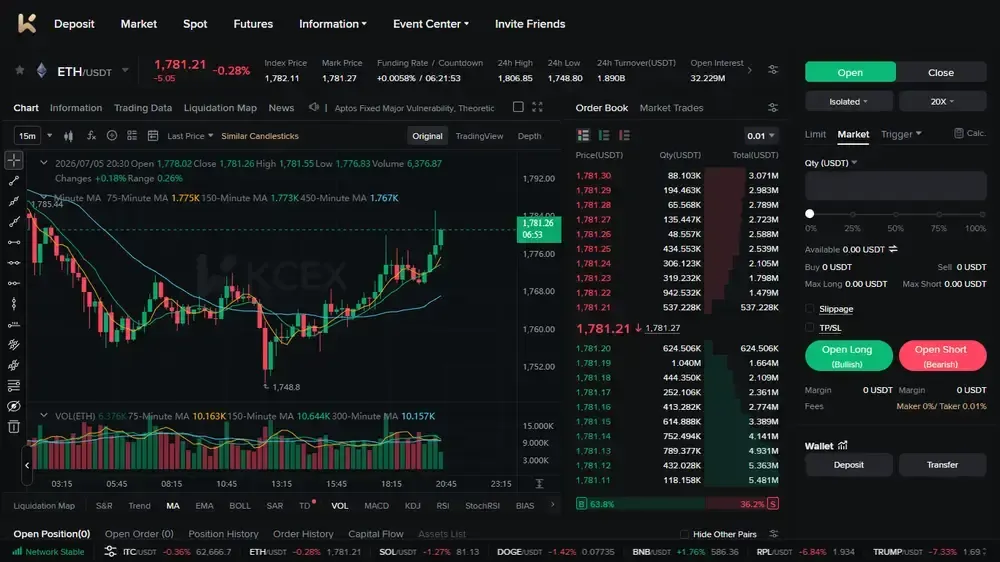Click the wallet Deposit button
The width and height of the screenshot is (1000, 562).
[x=849, y=464]
